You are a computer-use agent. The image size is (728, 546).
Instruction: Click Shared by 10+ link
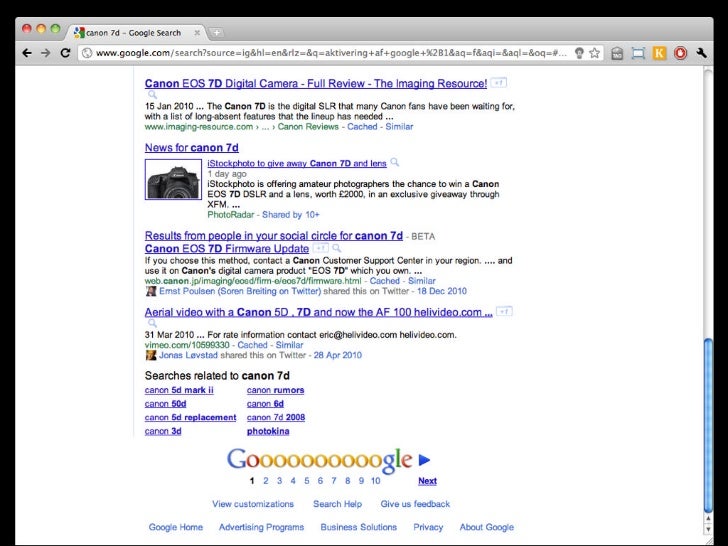pyautogui.click(x=291, y=214)
